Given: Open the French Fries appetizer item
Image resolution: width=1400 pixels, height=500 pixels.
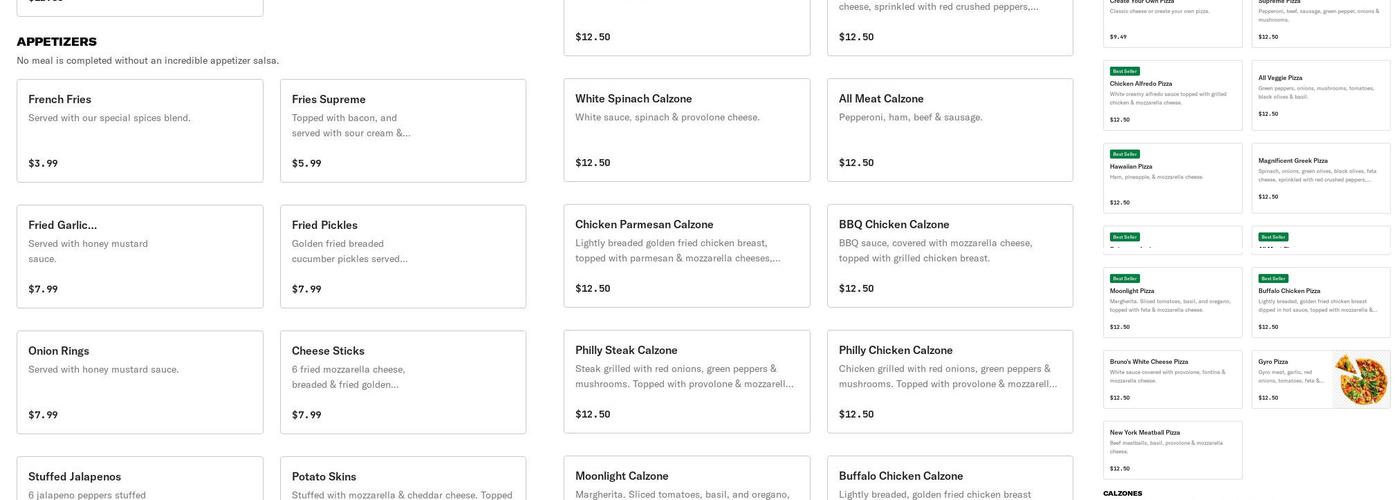Looking at the screenshot, I should [x=140, y=131].
